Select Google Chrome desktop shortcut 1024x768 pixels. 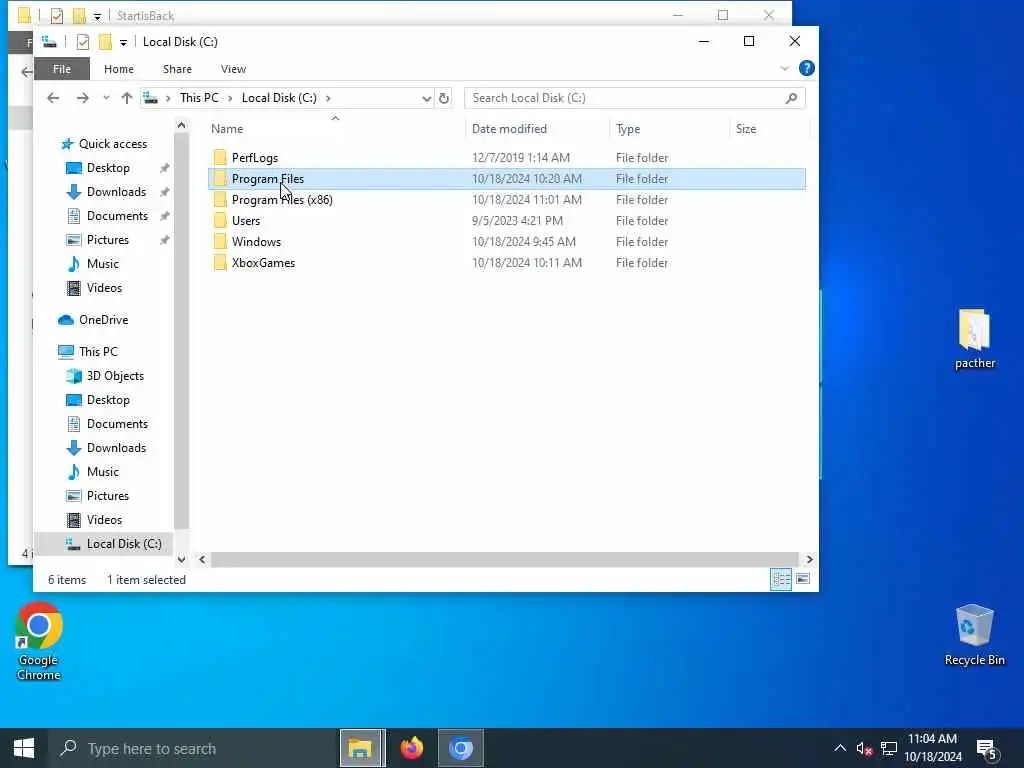39,642
